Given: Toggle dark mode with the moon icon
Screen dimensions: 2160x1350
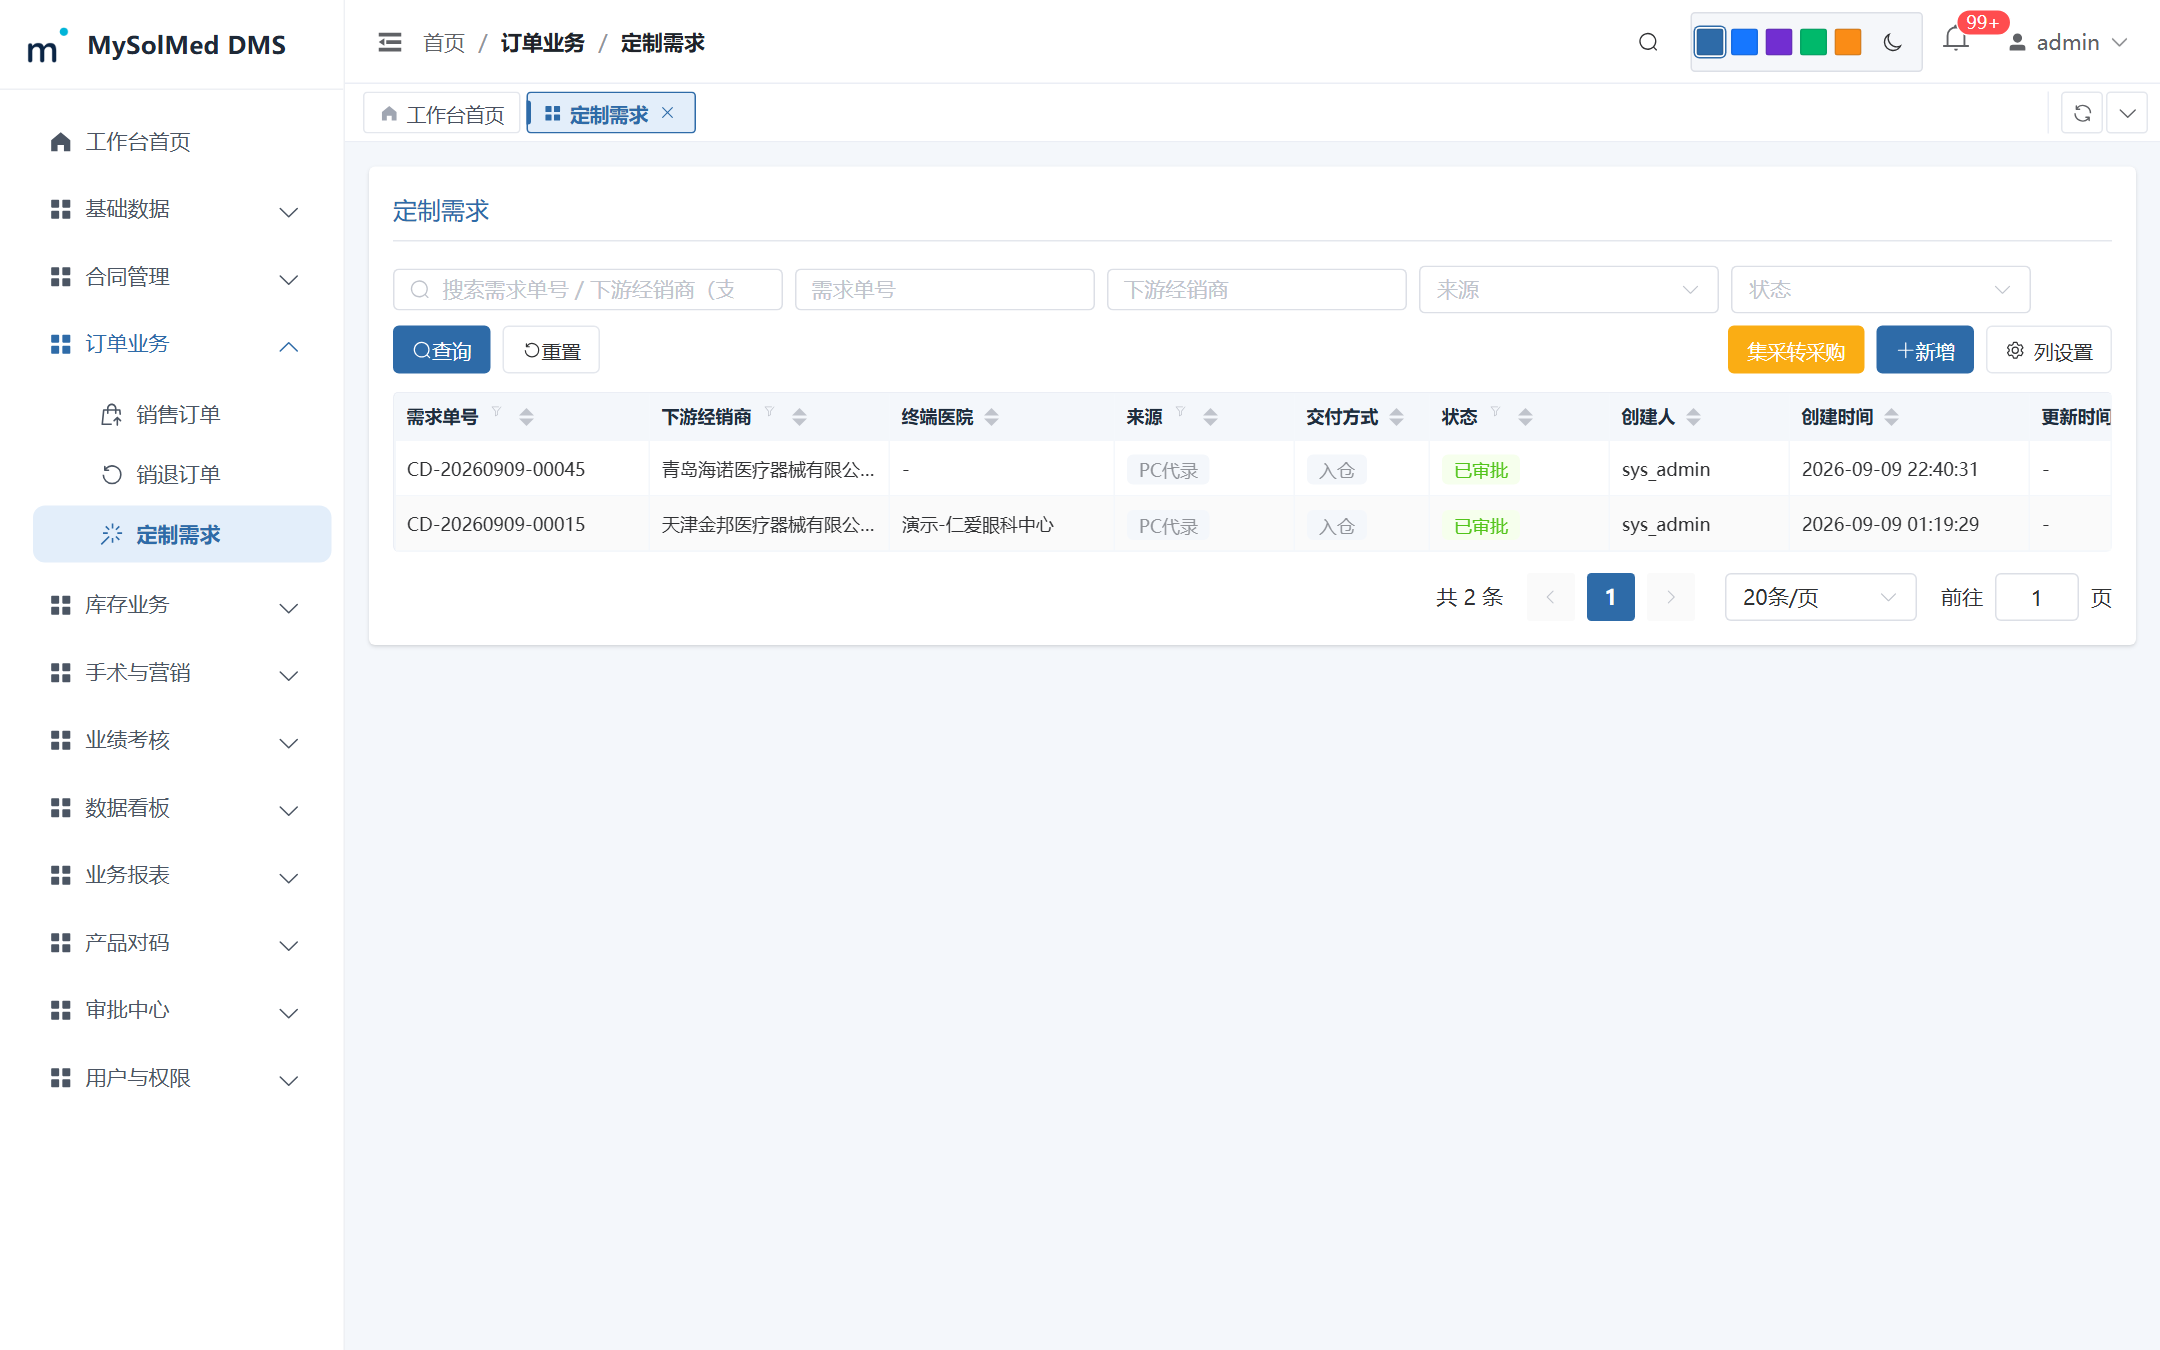Looking at the screenshot, I should click(1892, 42).
